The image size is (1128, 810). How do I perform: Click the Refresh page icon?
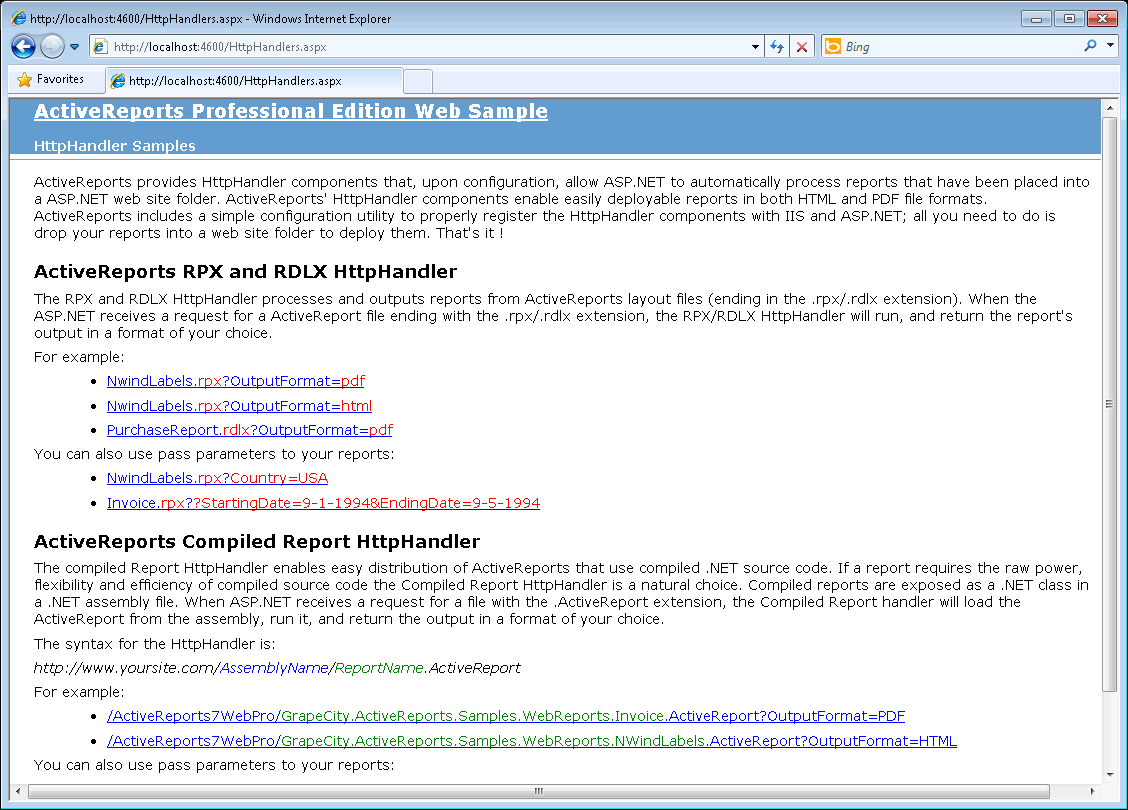click(x=777, y=47)
